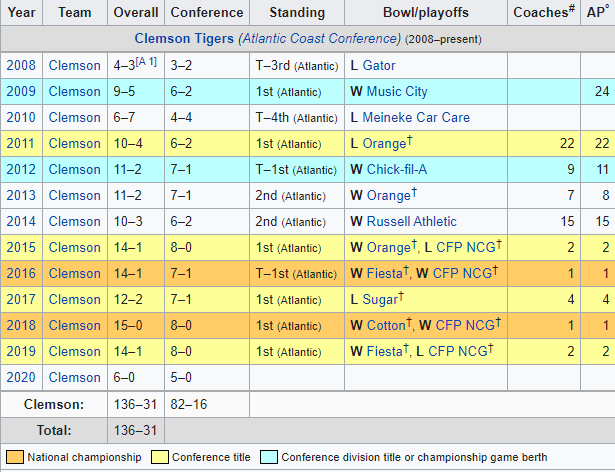The image size is (615, 472).
Task: Follow the Clemson team link in 2018 row
Action: [75, 325]
